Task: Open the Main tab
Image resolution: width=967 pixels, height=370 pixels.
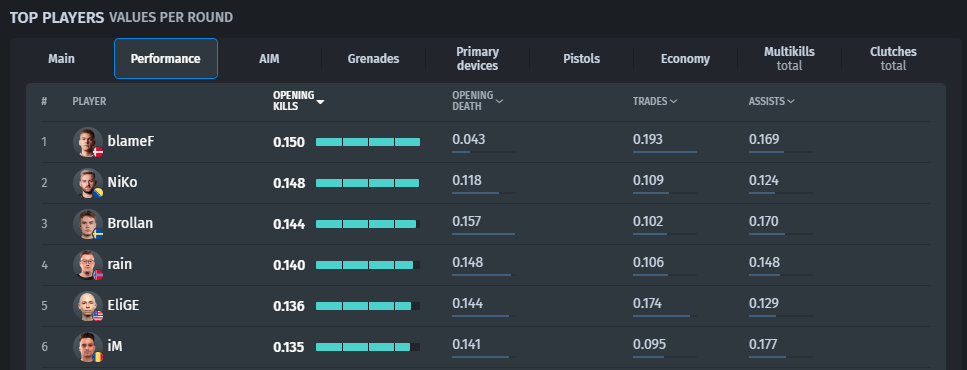Action: [62, 59]
